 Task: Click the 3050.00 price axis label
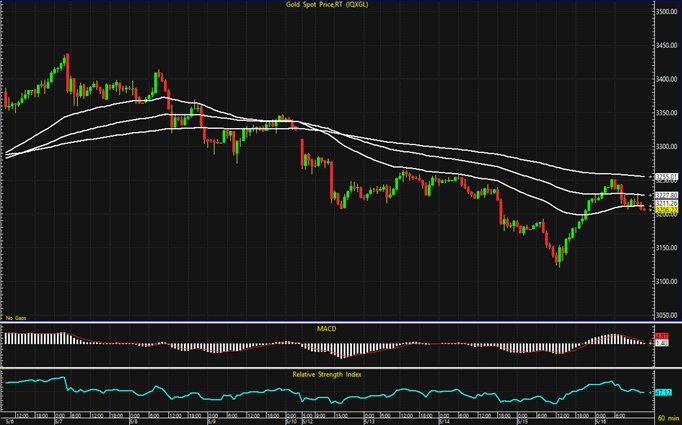click(x=667, y=314)
